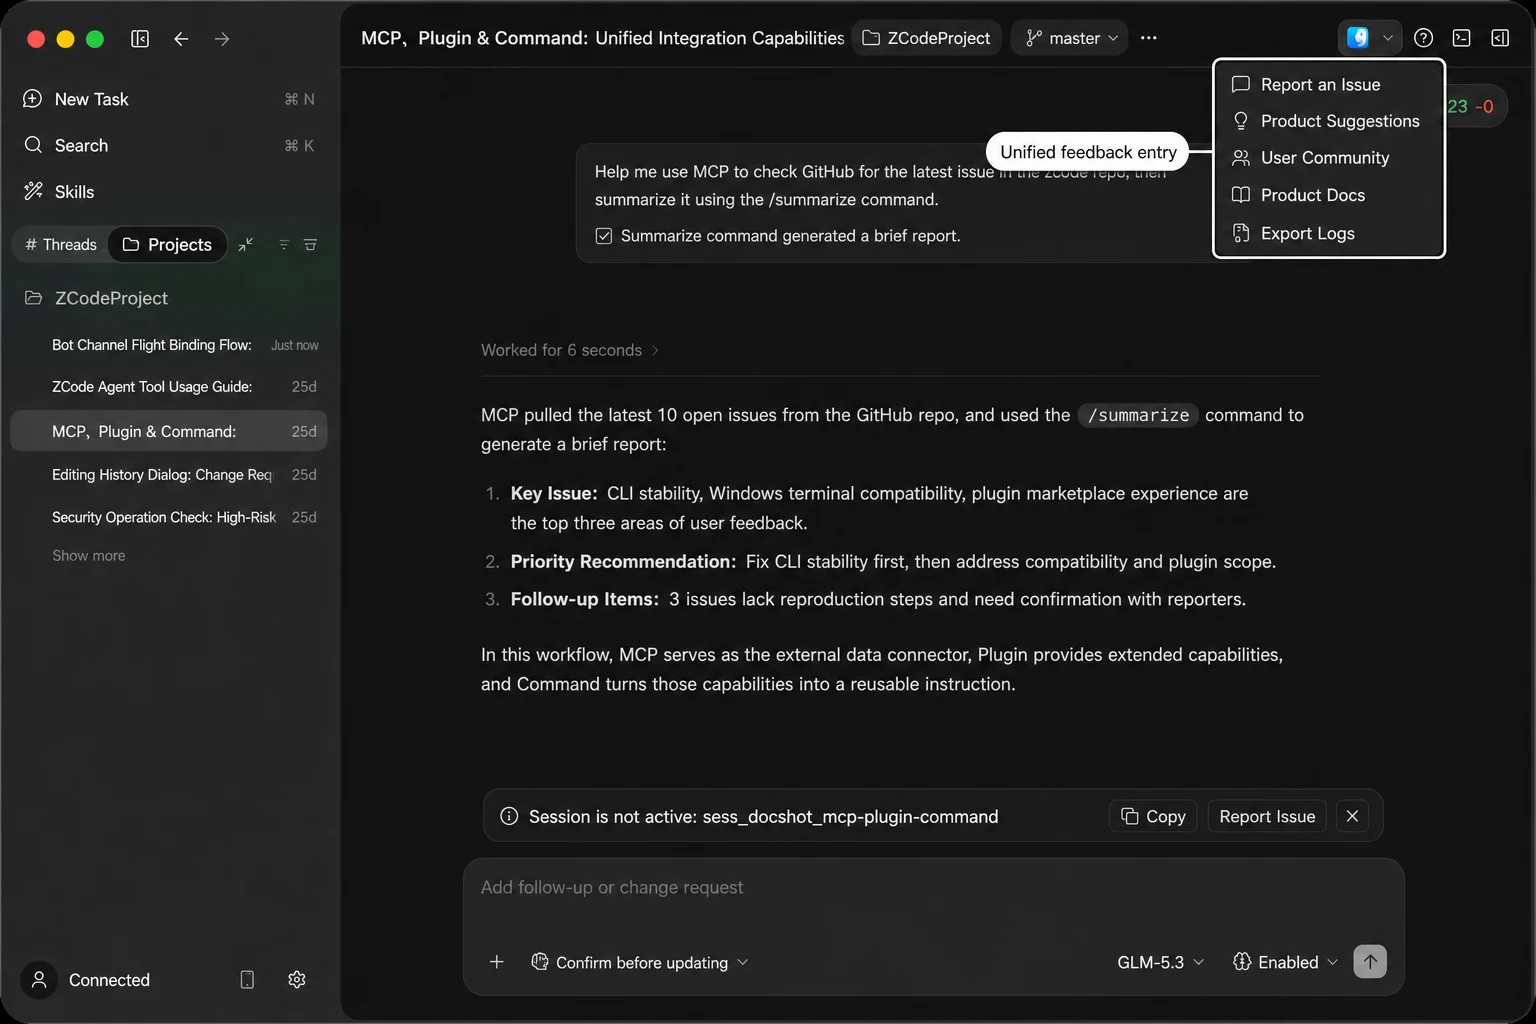Open Search in the sidebar

[169, 145]
